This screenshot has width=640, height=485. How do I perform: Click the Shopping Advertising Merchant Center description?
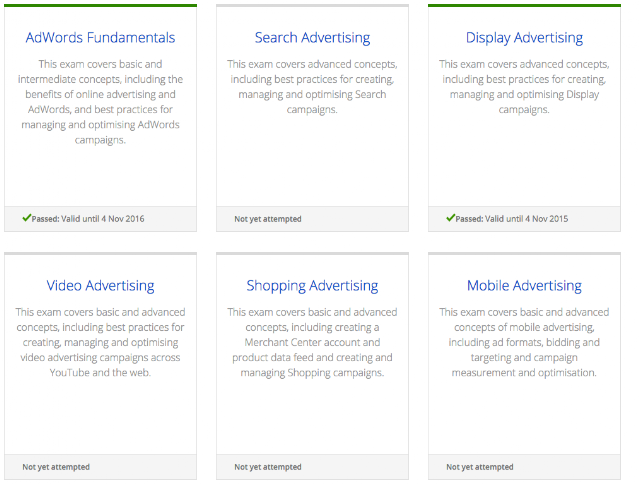click(312, 342)
